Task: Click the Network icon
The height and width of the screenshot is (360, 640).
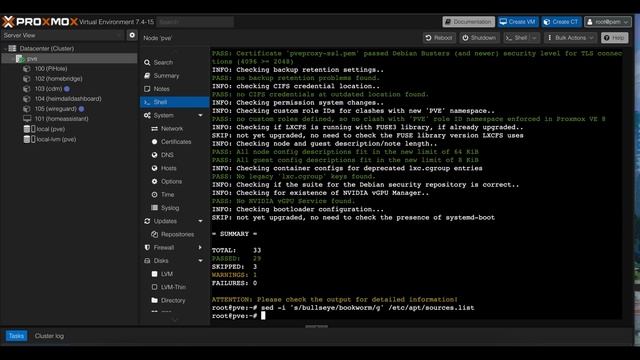Action: pyautogui.click(x=154, y=129)
